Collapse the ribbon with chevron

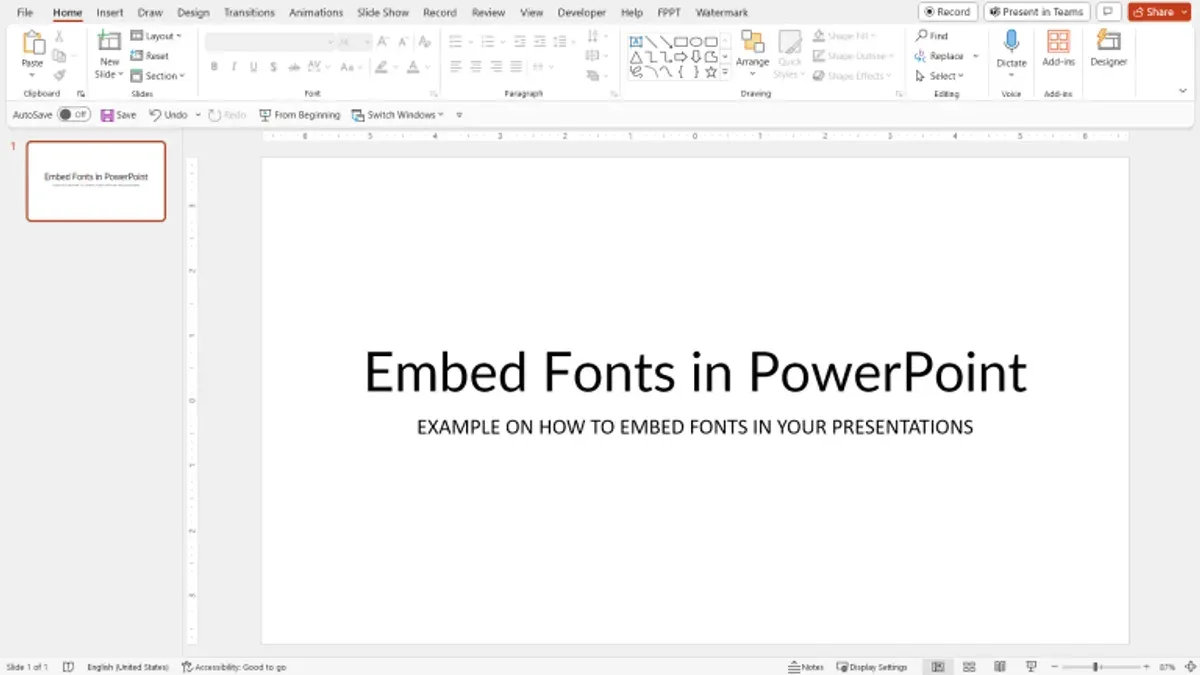(1183, 90)
